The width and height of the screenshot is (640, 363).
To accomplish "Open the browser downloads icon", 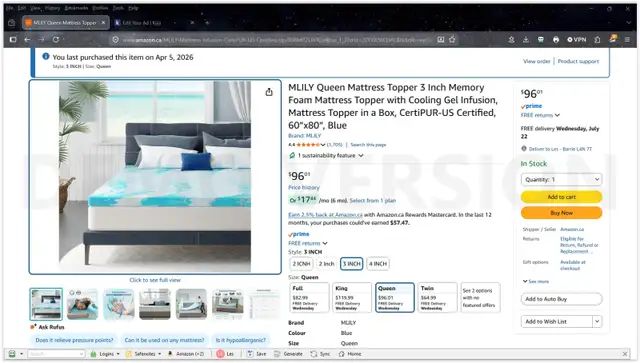I will tap(526, 40).
